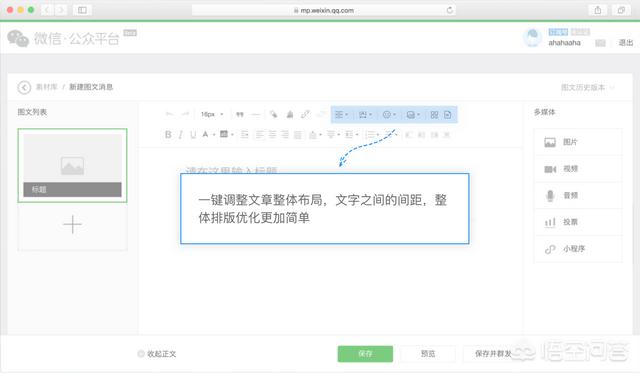The height and width of the screenshot is (373, 640).
Task: Click the Safari share icon
Action: tap(598, 10)
